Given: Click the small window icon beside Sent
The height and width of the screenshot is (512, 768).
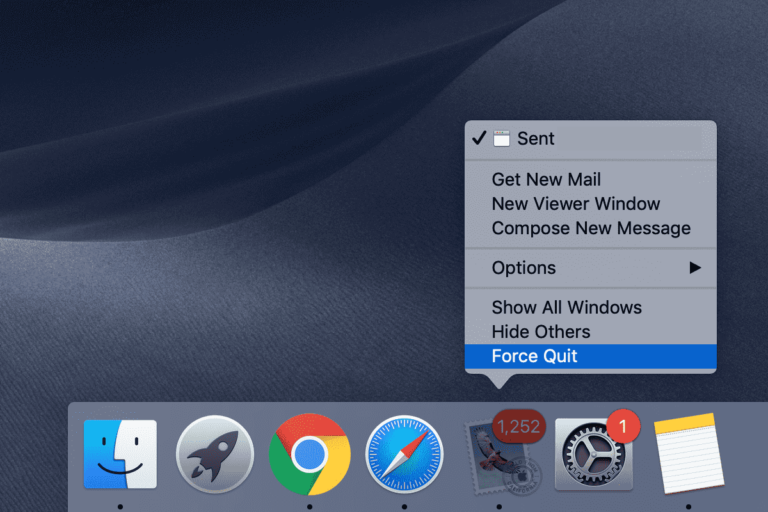Looking at the screenshot, I should (x=502, y=139).
